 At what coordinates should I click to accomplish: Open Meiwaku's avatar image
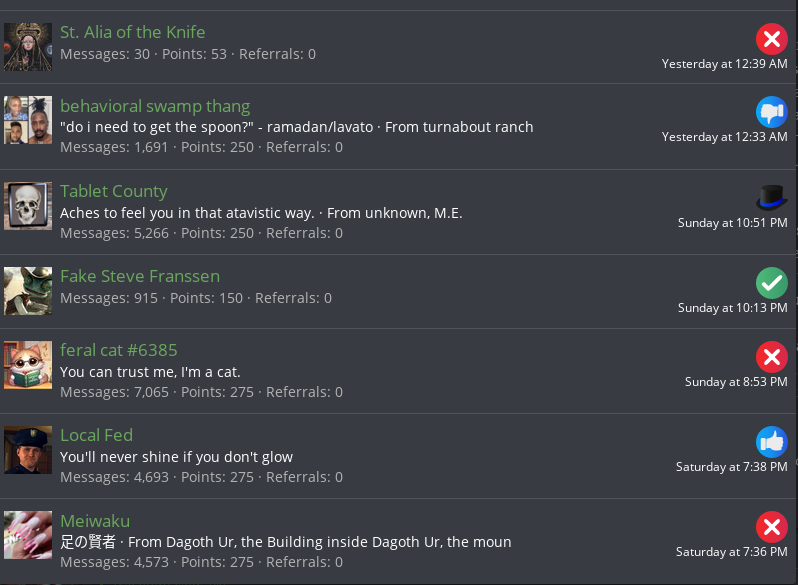pos(28,535)
